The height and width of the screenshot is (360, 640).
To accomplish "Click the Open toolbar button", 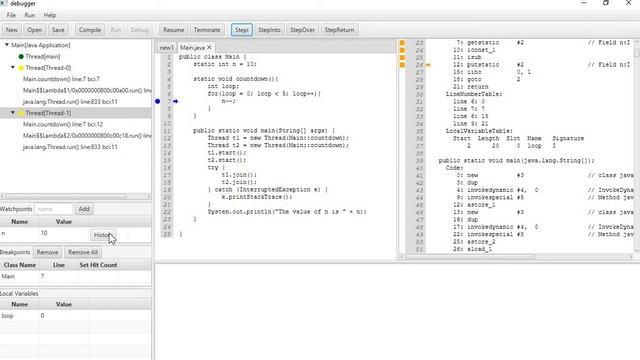I will click(34, 30).
